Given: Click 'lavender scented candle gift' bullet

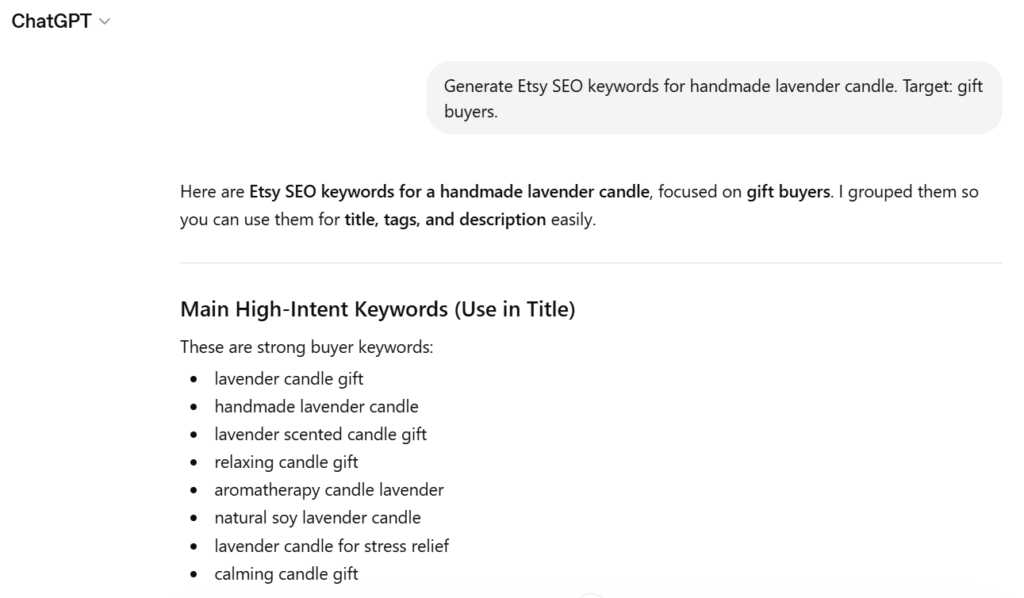Looking at the screenshot, I should tap(320, 434).
